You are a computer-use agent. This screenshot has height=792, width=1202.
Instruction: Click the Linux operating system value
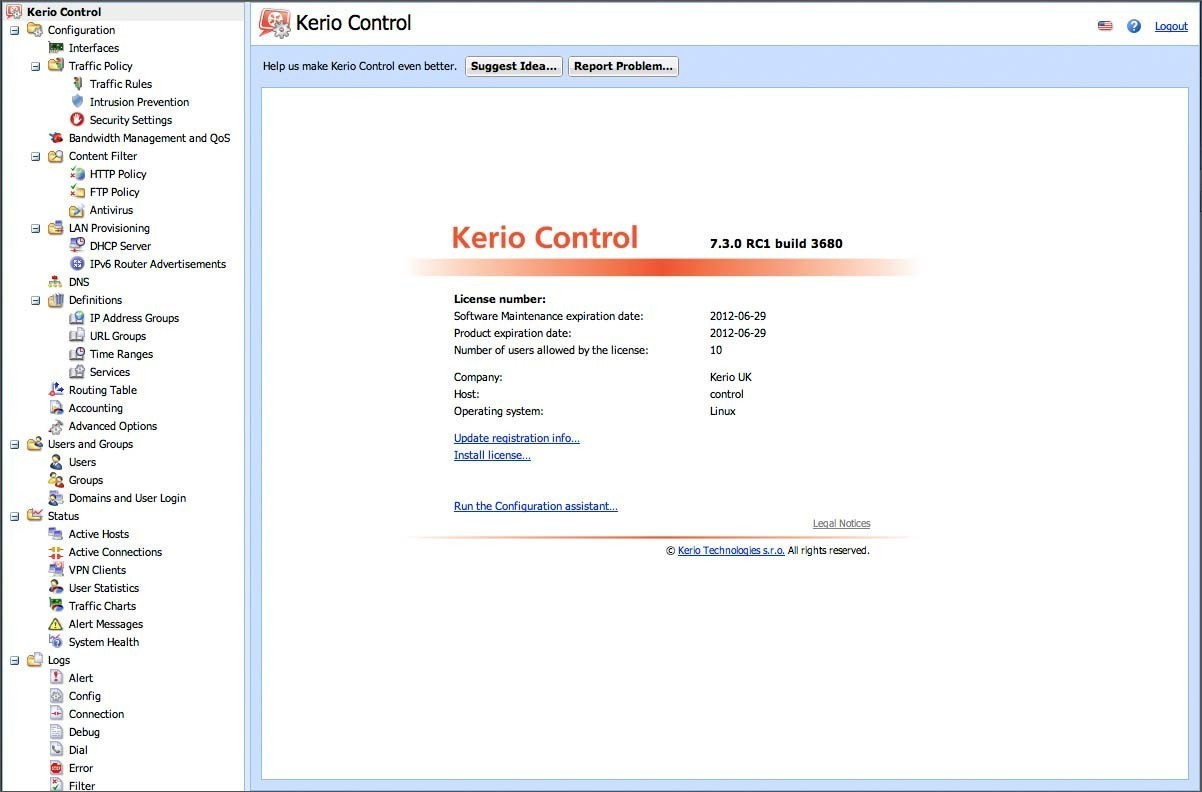[723, 411]
